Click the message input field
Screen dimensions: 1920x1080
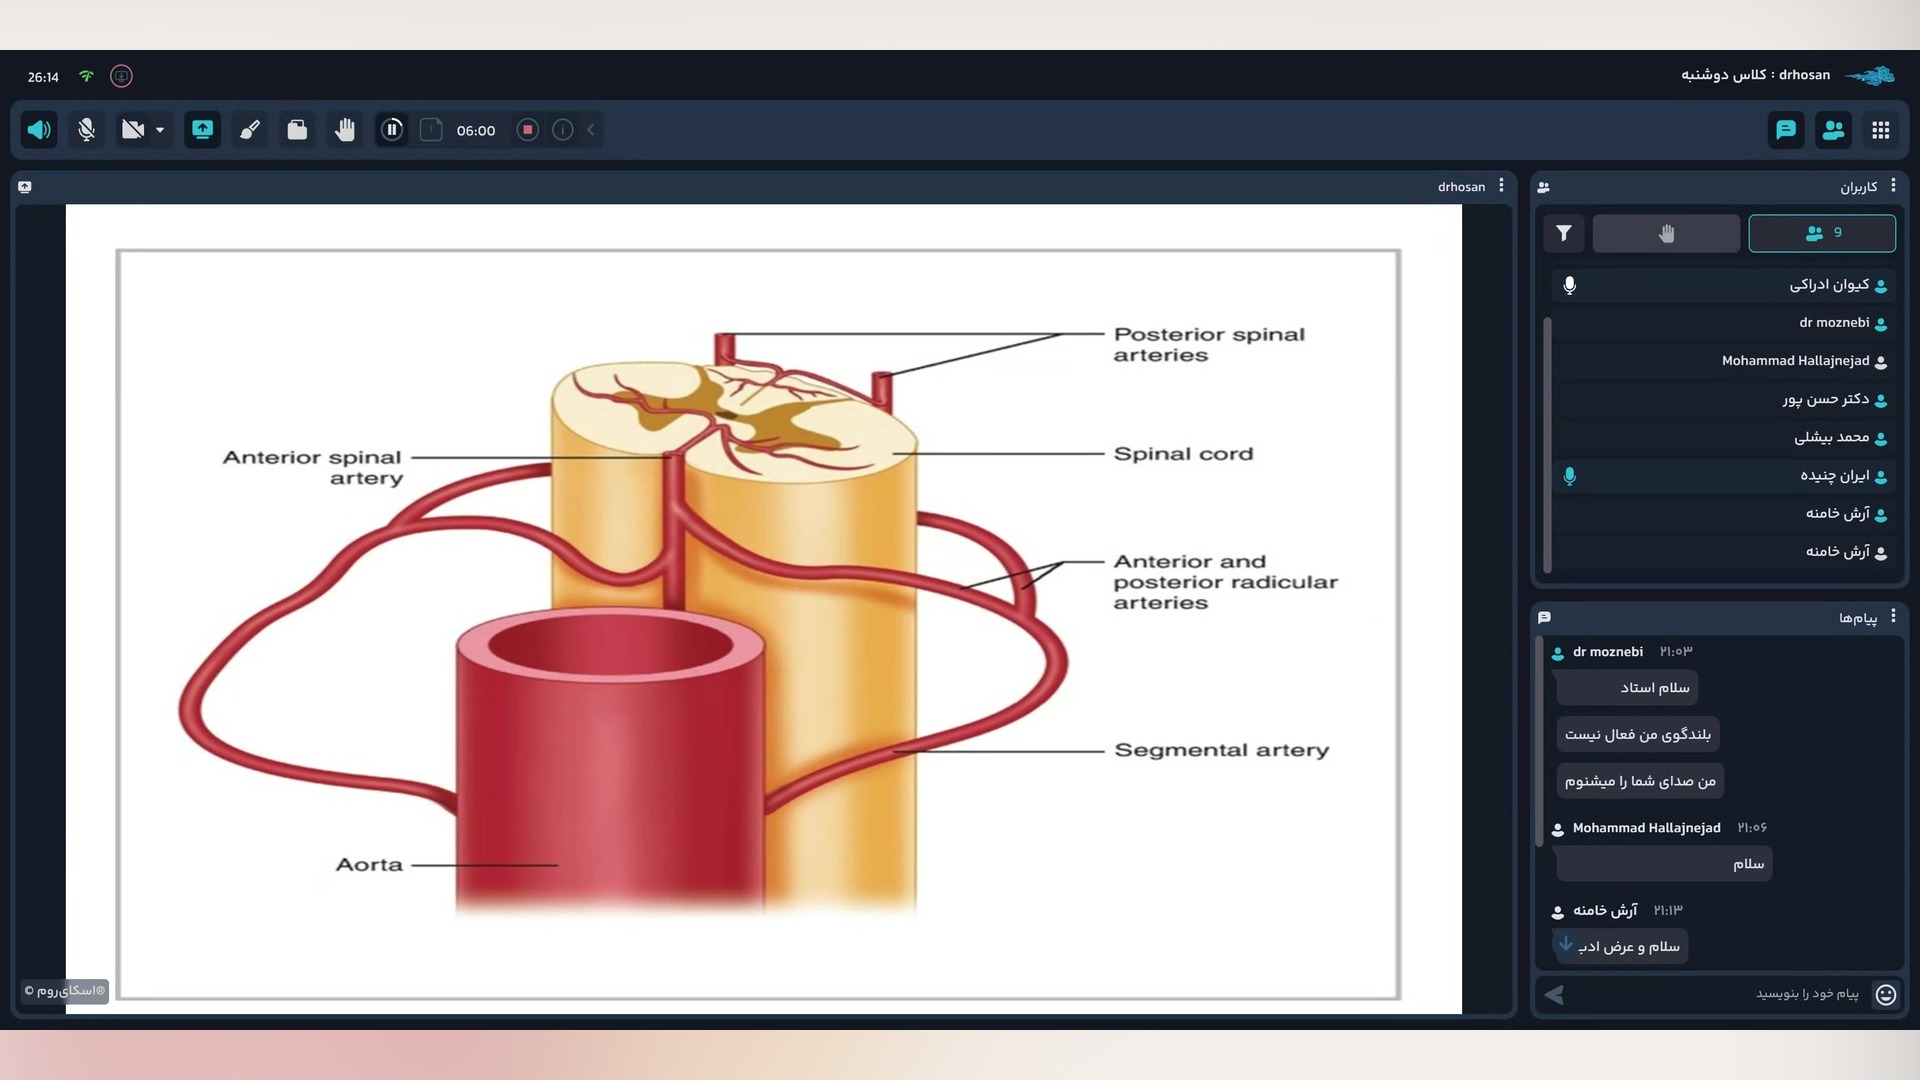click(x=1720, y=994)
